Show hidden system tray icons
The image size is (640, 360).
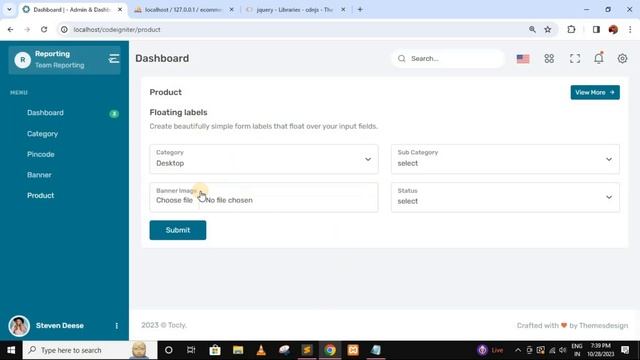[x=518, y=350]
